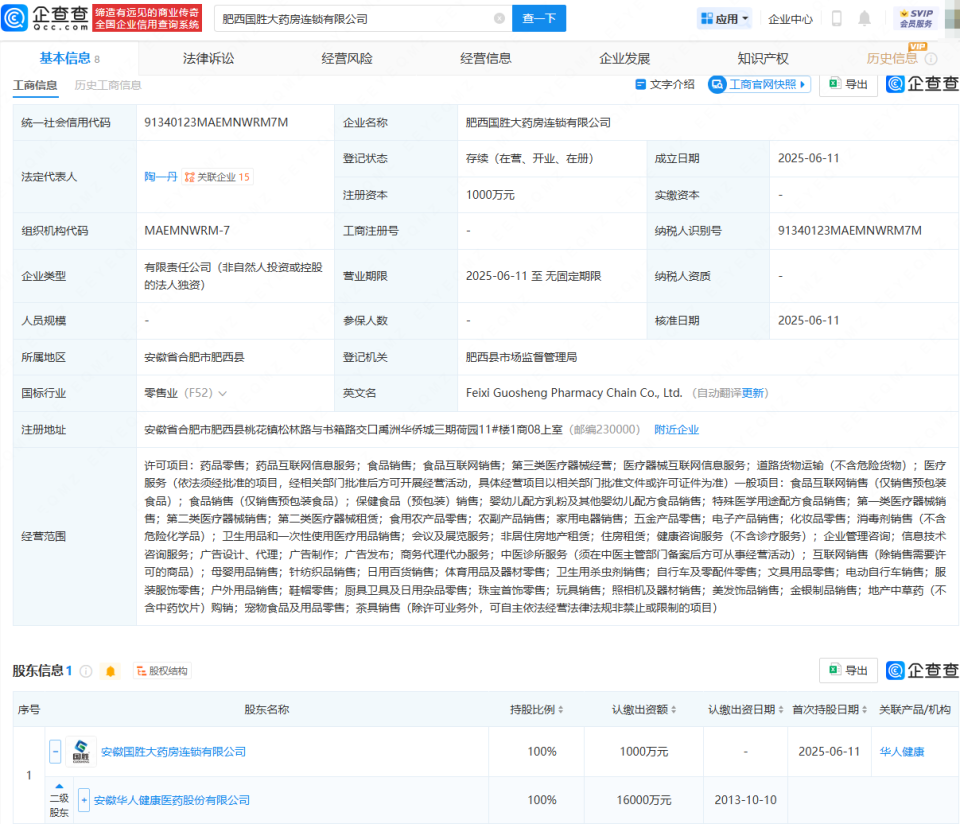Switch to 经营信息 tab

point(486,59)
